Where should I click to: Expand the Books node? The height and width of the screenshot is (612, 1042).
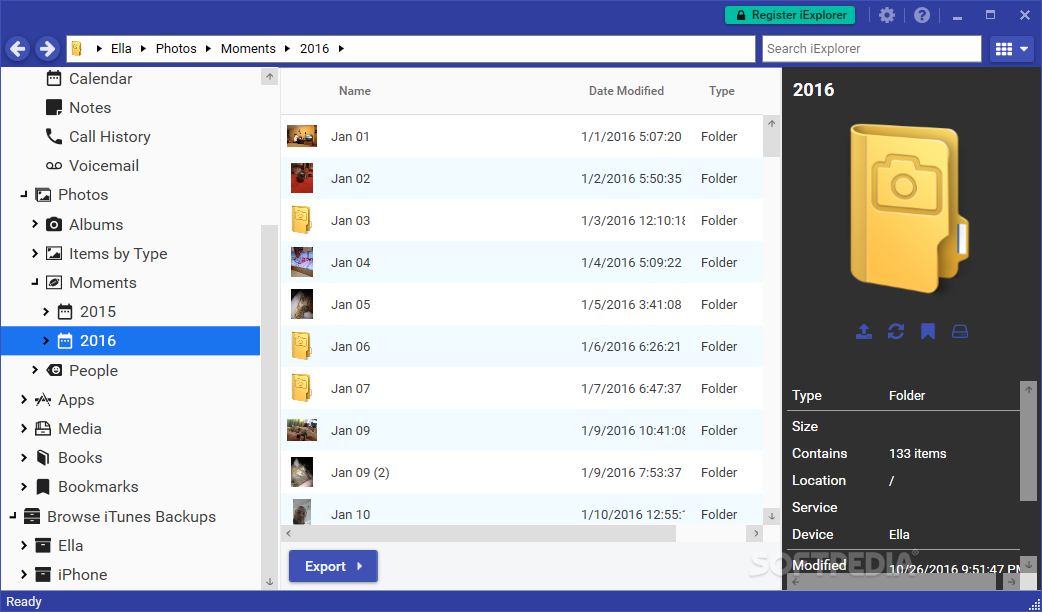(24, 457)
